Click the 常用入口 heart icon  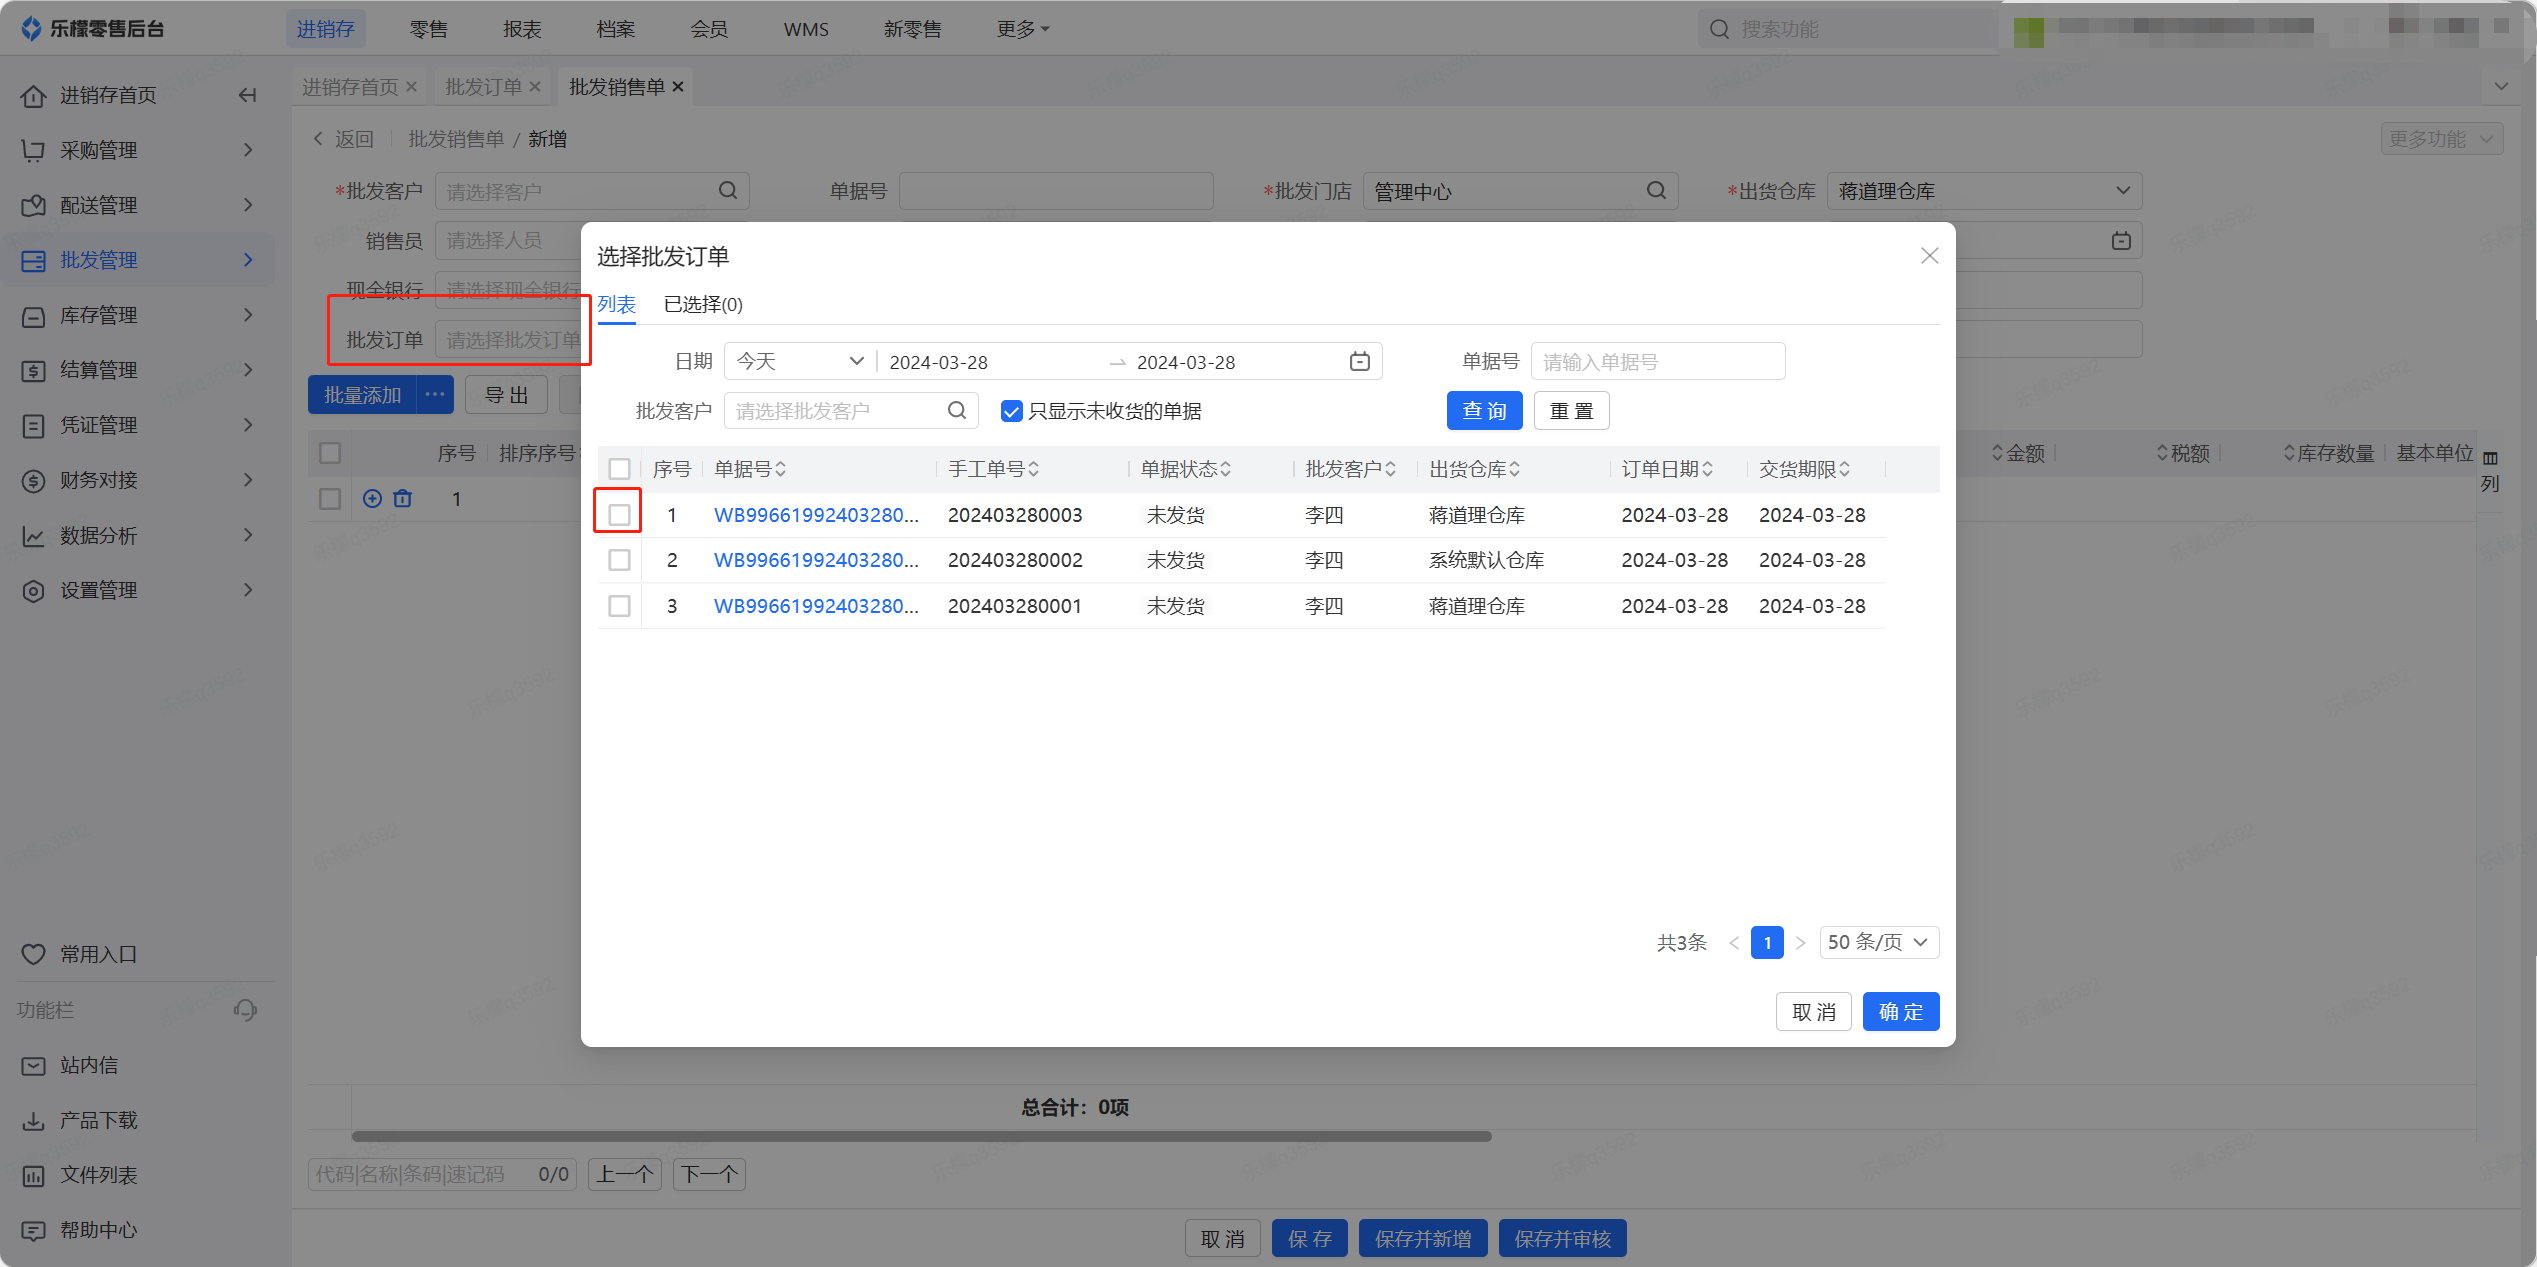tap(33, 954)
